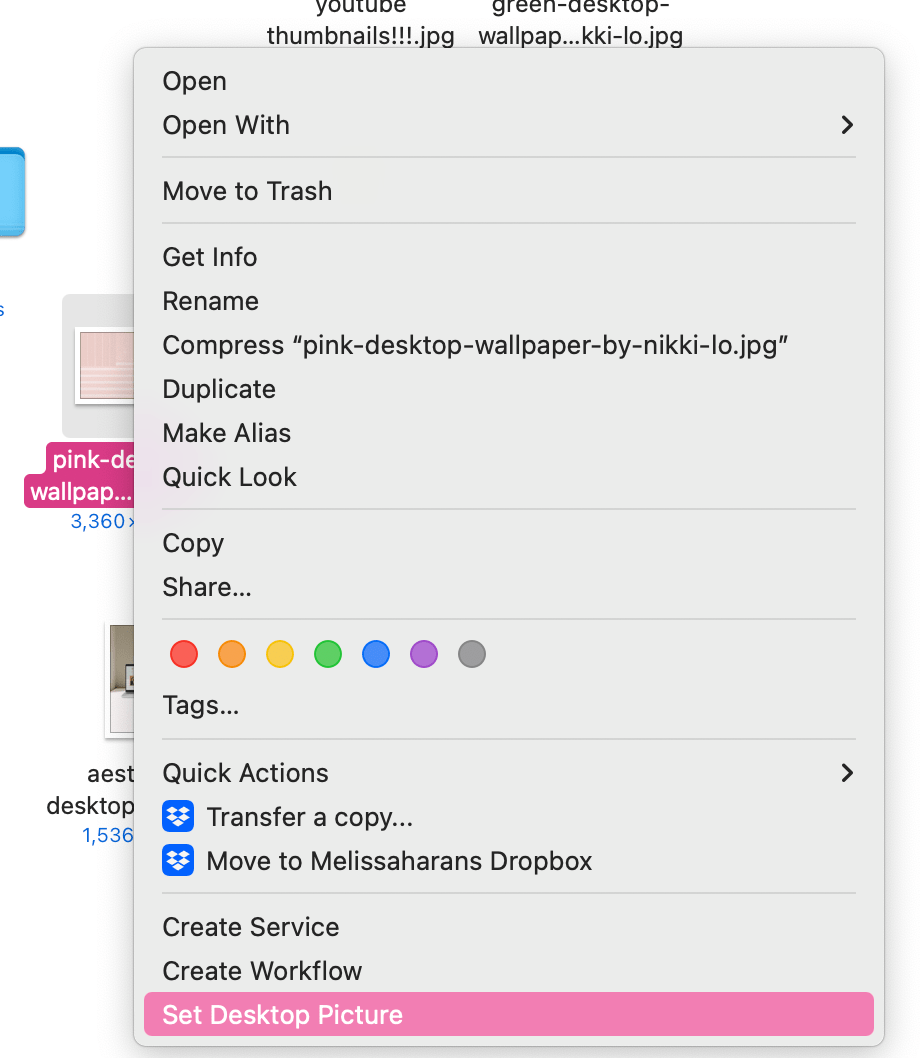Image resolution: width=920 pixels, height=1058 pixels.
Task: Choose Rename from context menu
Action: 508,302
